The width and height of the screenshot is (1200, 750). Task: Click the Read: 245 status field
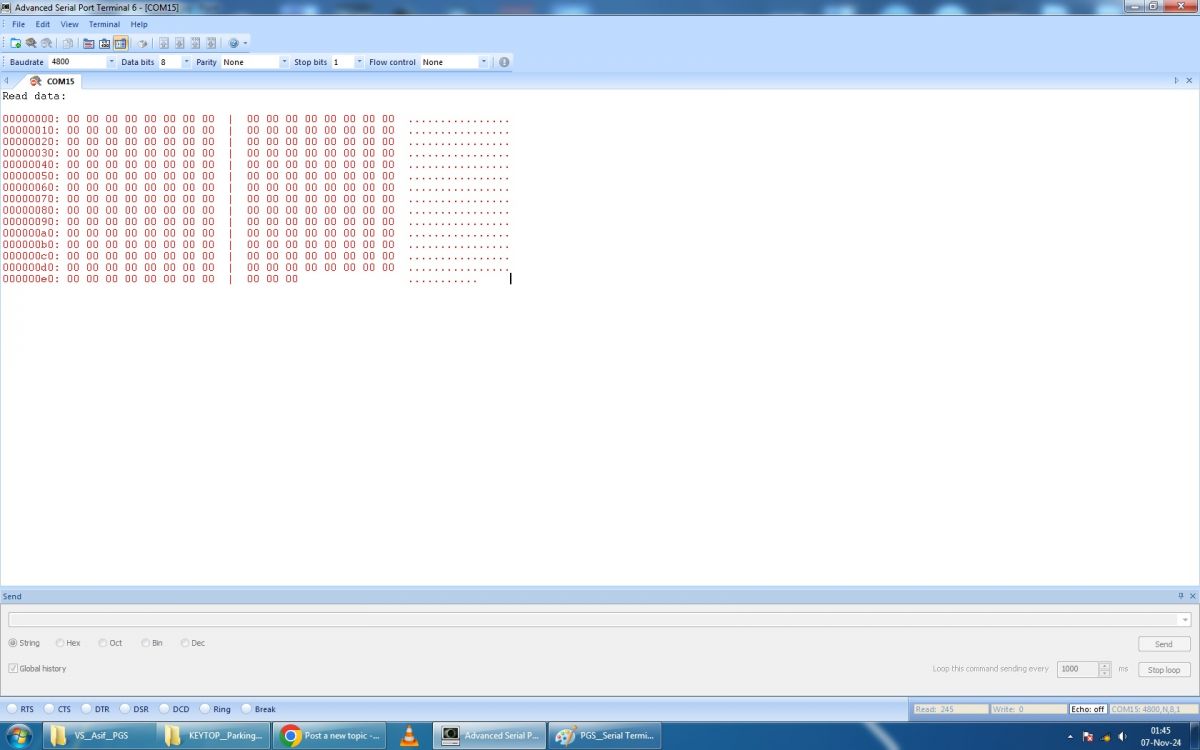[950, 709]
